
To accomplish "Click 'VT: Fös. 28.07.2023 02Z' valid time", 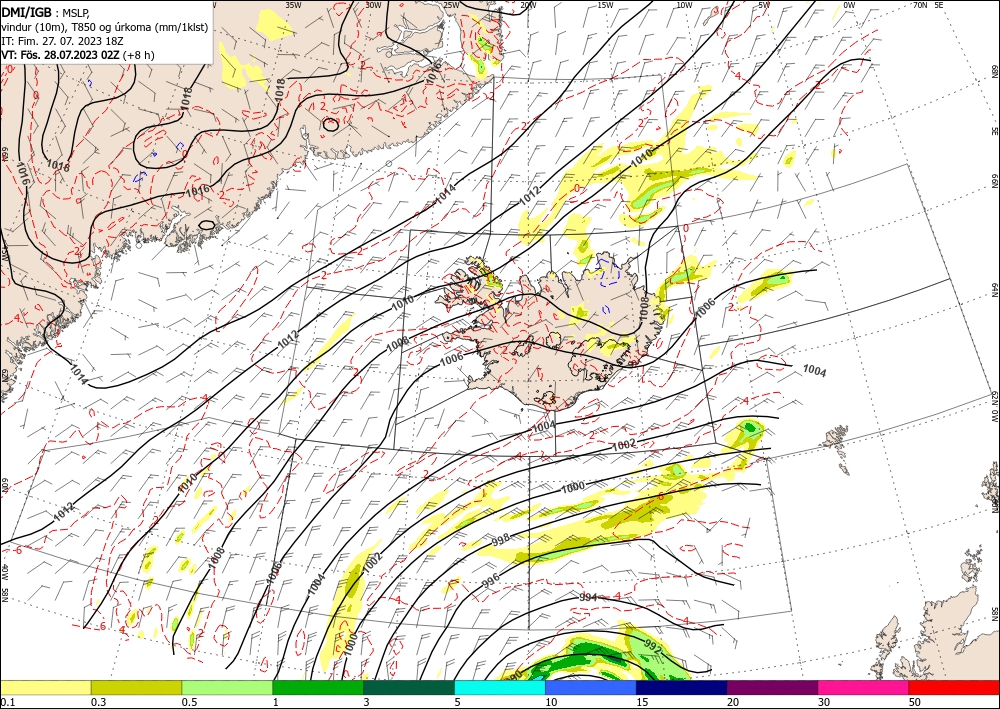I will [x=61, y=55].
